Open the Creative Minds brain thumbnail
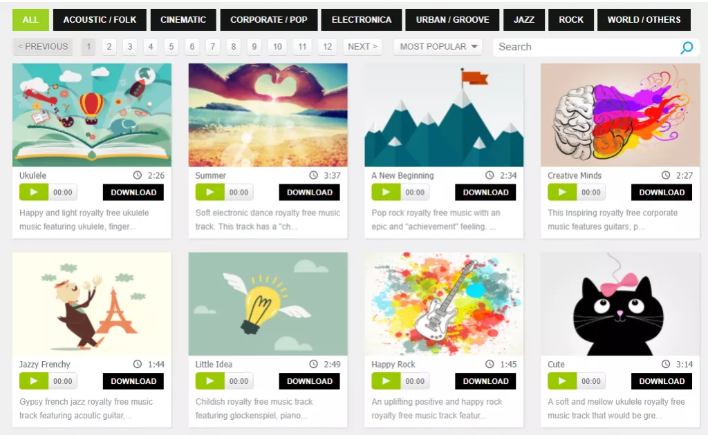Viewport: 708px width, 435px height. (620, 115)
